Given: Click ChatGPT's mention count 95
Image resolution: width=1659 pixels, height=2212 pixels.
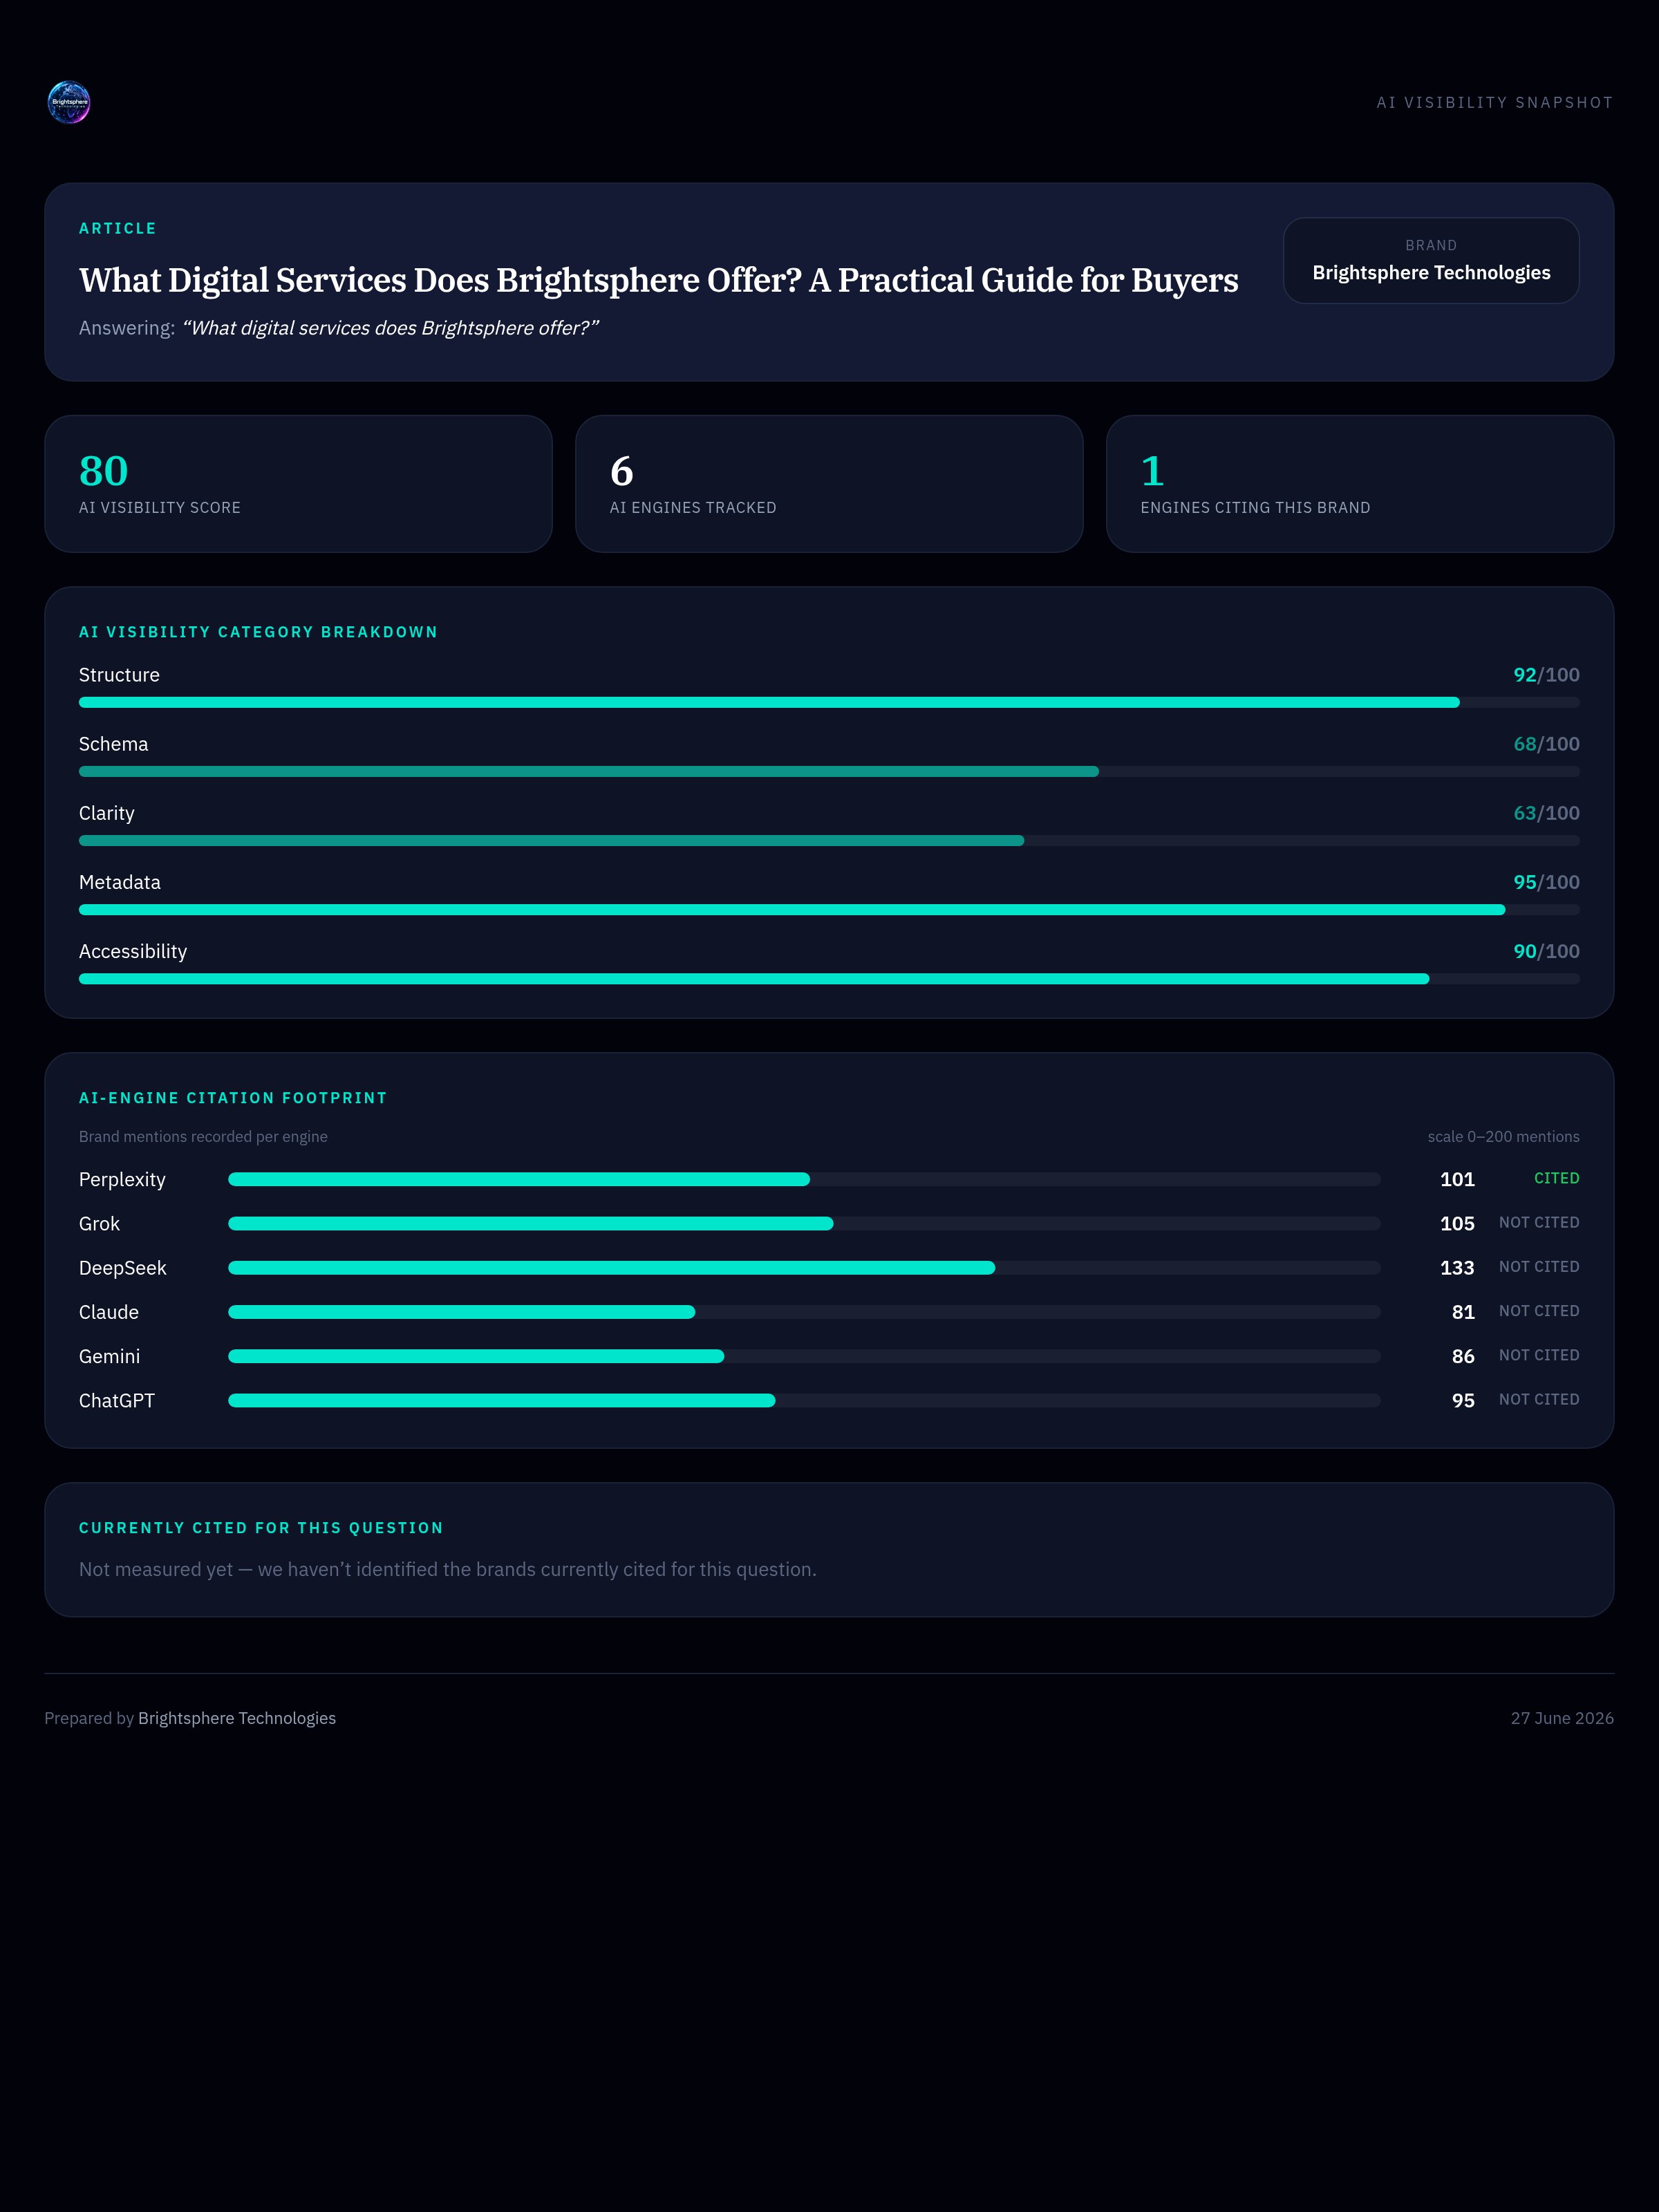Looking at the screenshot, I should coord(1463,1401).
